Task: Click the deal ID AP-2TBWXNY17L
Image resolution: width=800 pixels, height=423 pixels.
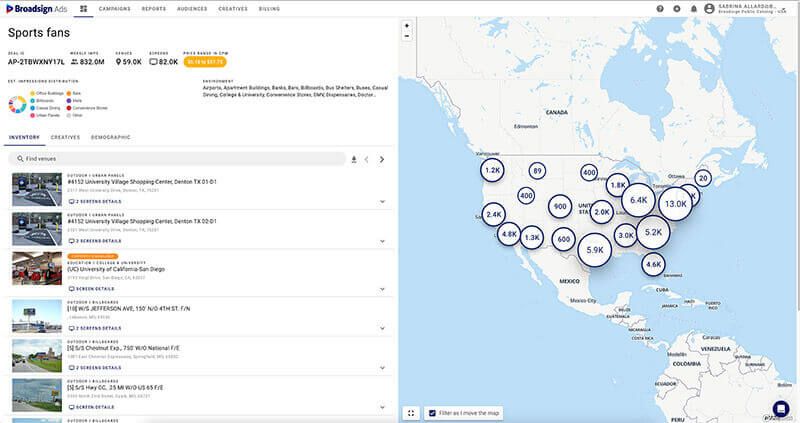Action: [x=36, y=62]
